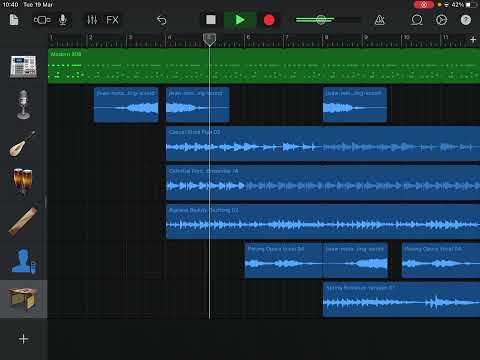480x360 pixels.
Task: Start playback with Play button
Action: pos(240,20)
